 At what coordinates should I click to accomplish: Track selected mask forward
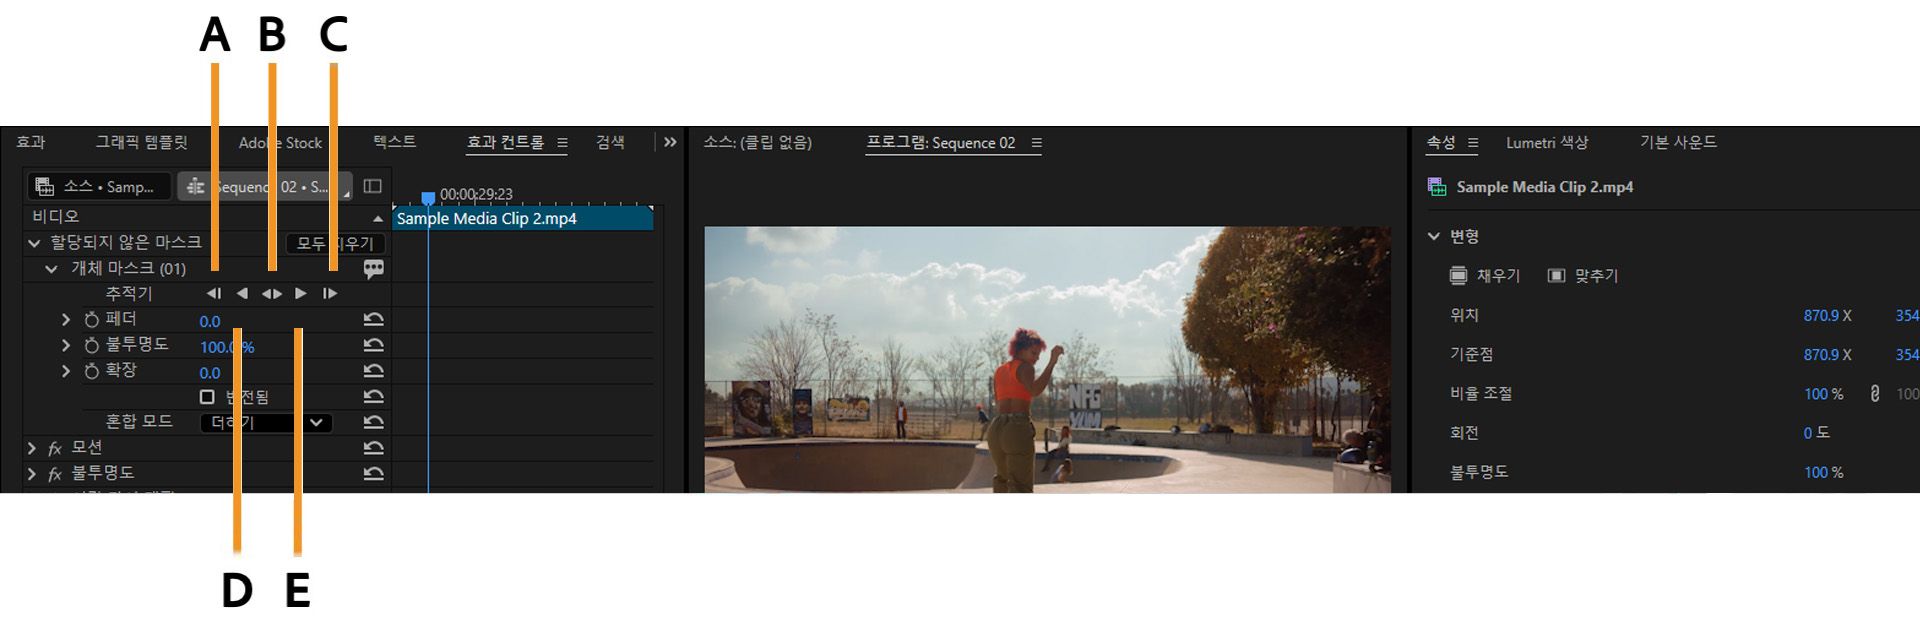pyautogui.click(x=300, y=293)
